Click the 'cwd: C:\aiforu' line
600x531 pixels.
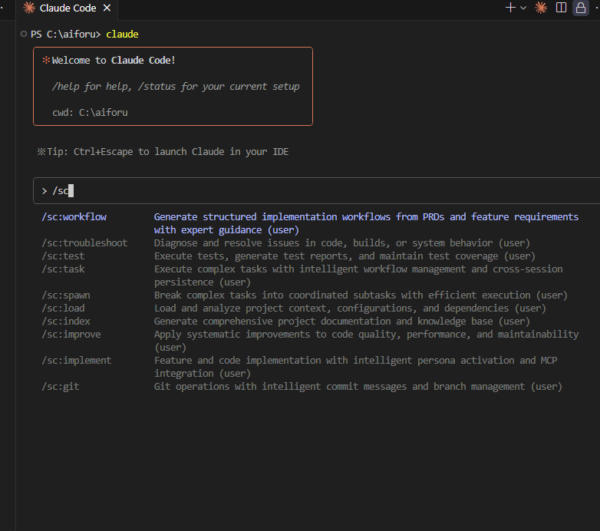coord(90,112)
